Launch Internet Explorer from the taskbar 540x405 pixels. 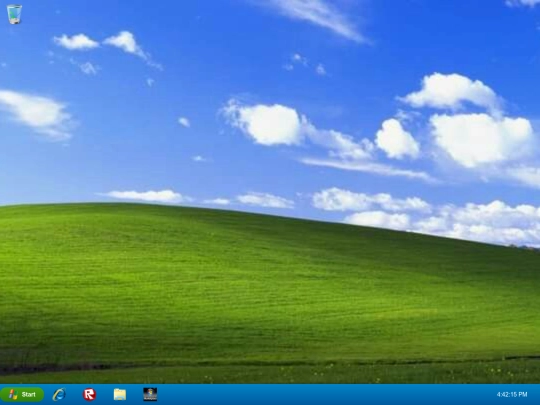59,394
